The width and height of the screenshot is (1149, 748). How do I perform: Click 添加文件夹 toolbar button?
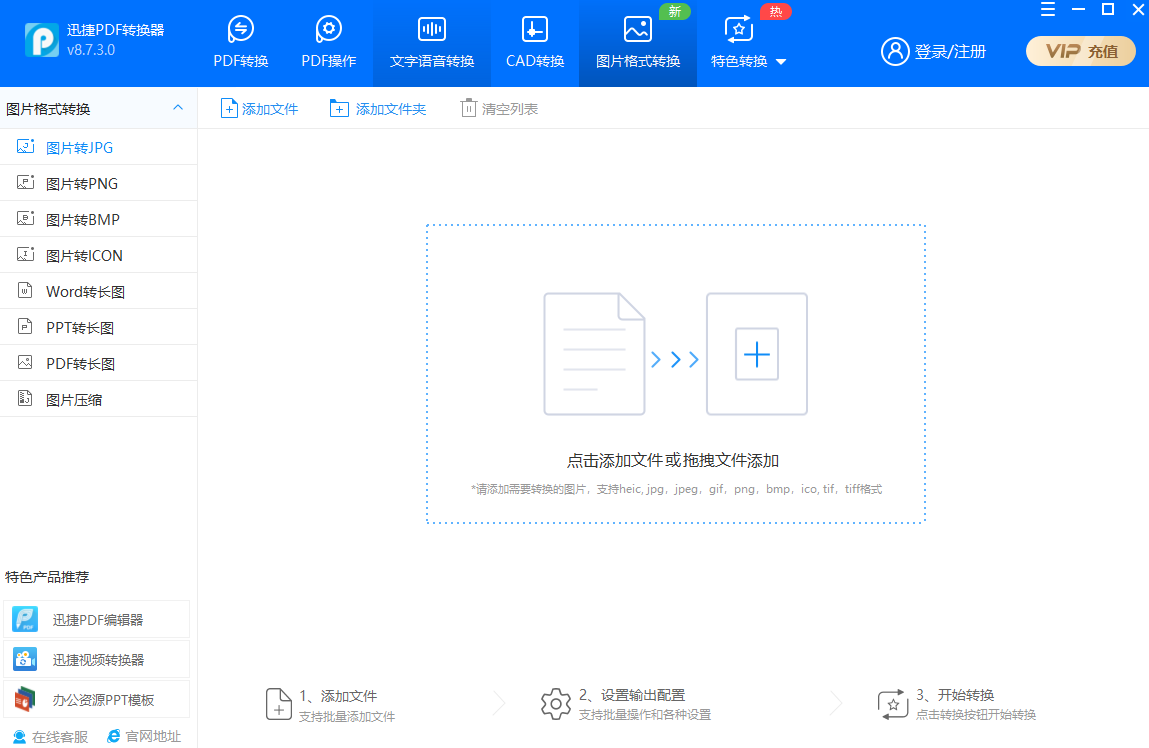coord(378,108)
